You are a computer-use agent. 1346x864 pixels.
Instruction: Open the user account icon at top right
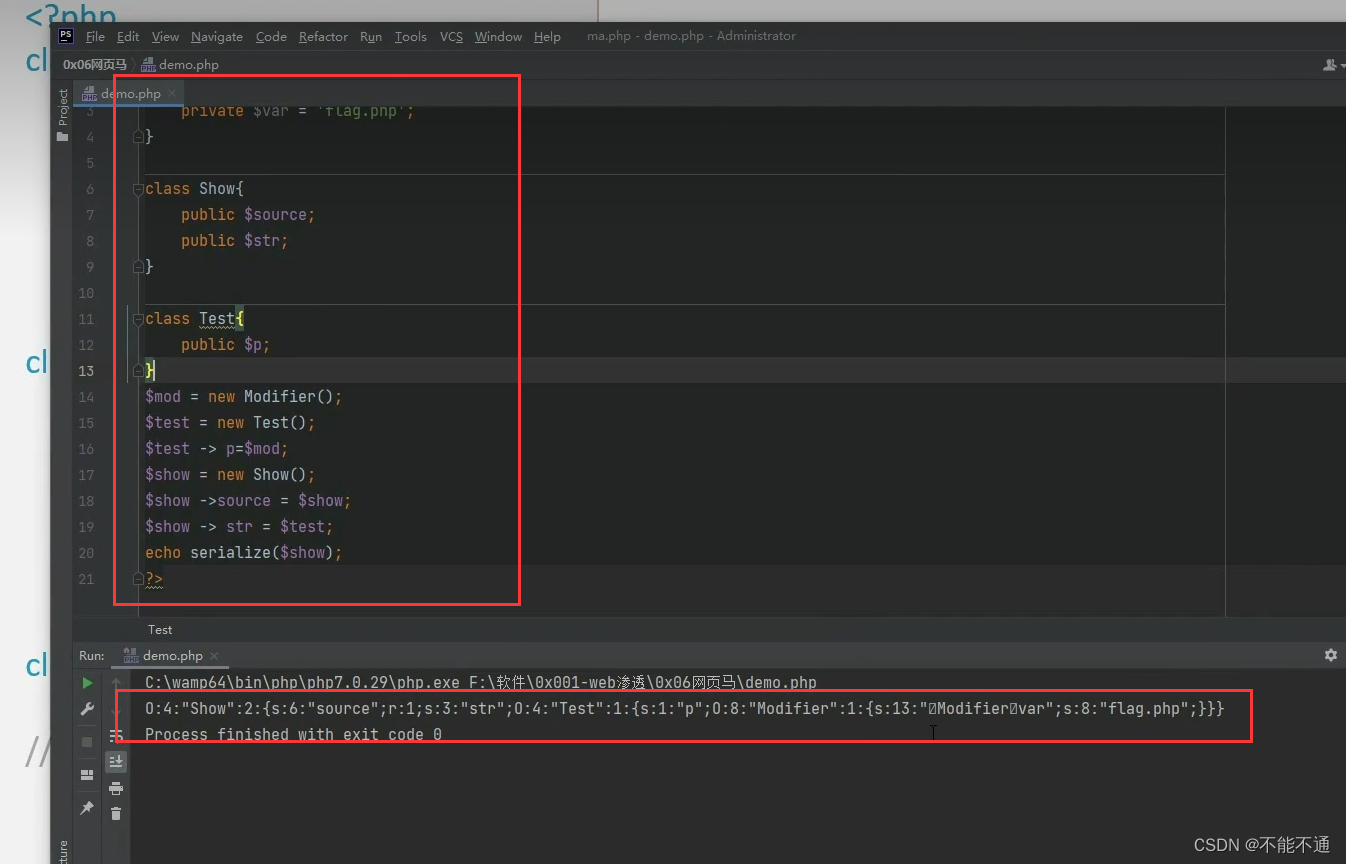coord(1332,64)
